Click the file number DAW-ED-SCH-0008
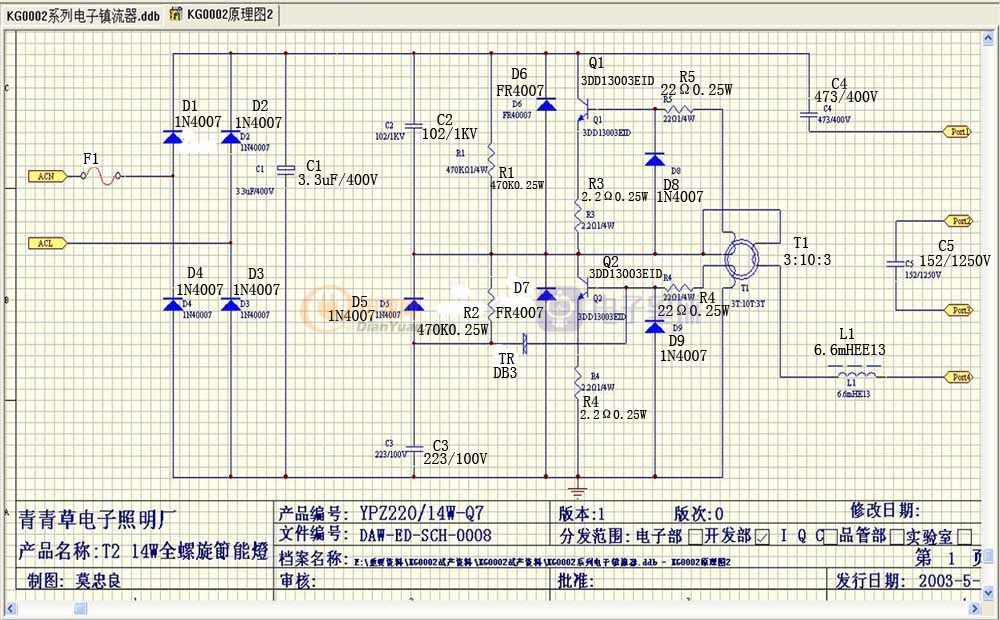The height and width of the screenshot is (620, 1000). click(425, 535)
